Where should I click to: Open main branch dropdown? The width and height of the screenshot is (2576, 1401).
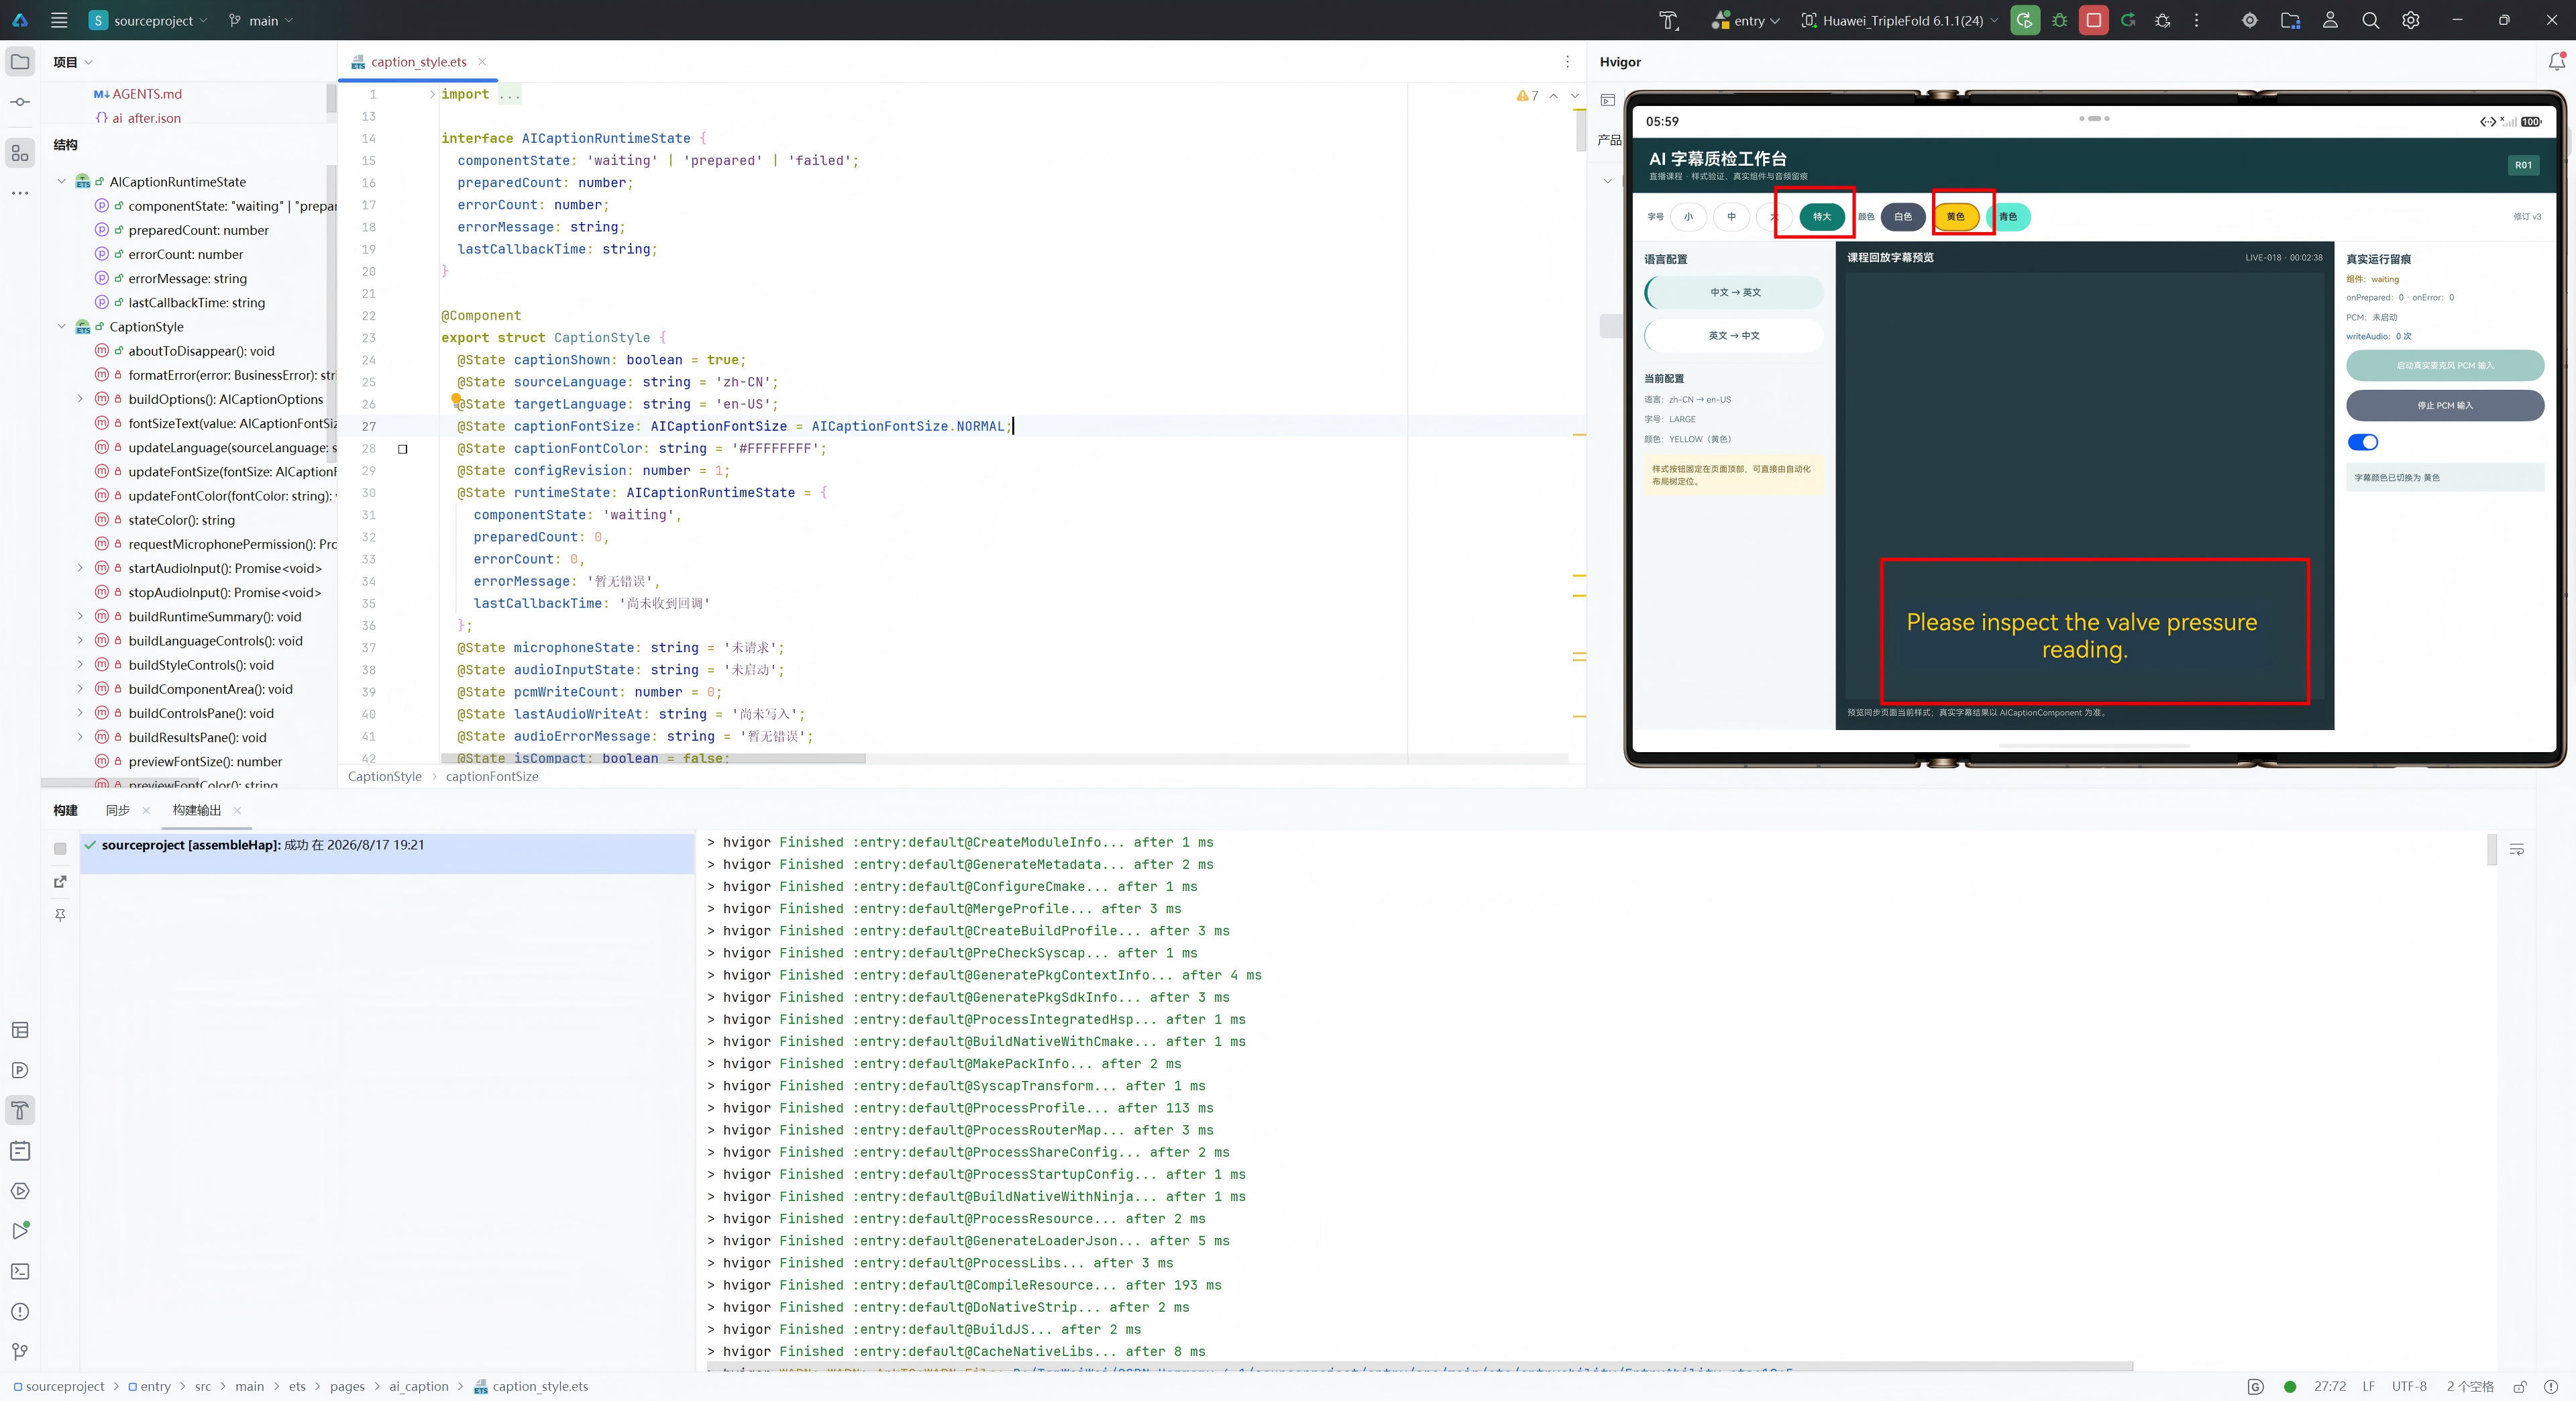tap(261, 20)
